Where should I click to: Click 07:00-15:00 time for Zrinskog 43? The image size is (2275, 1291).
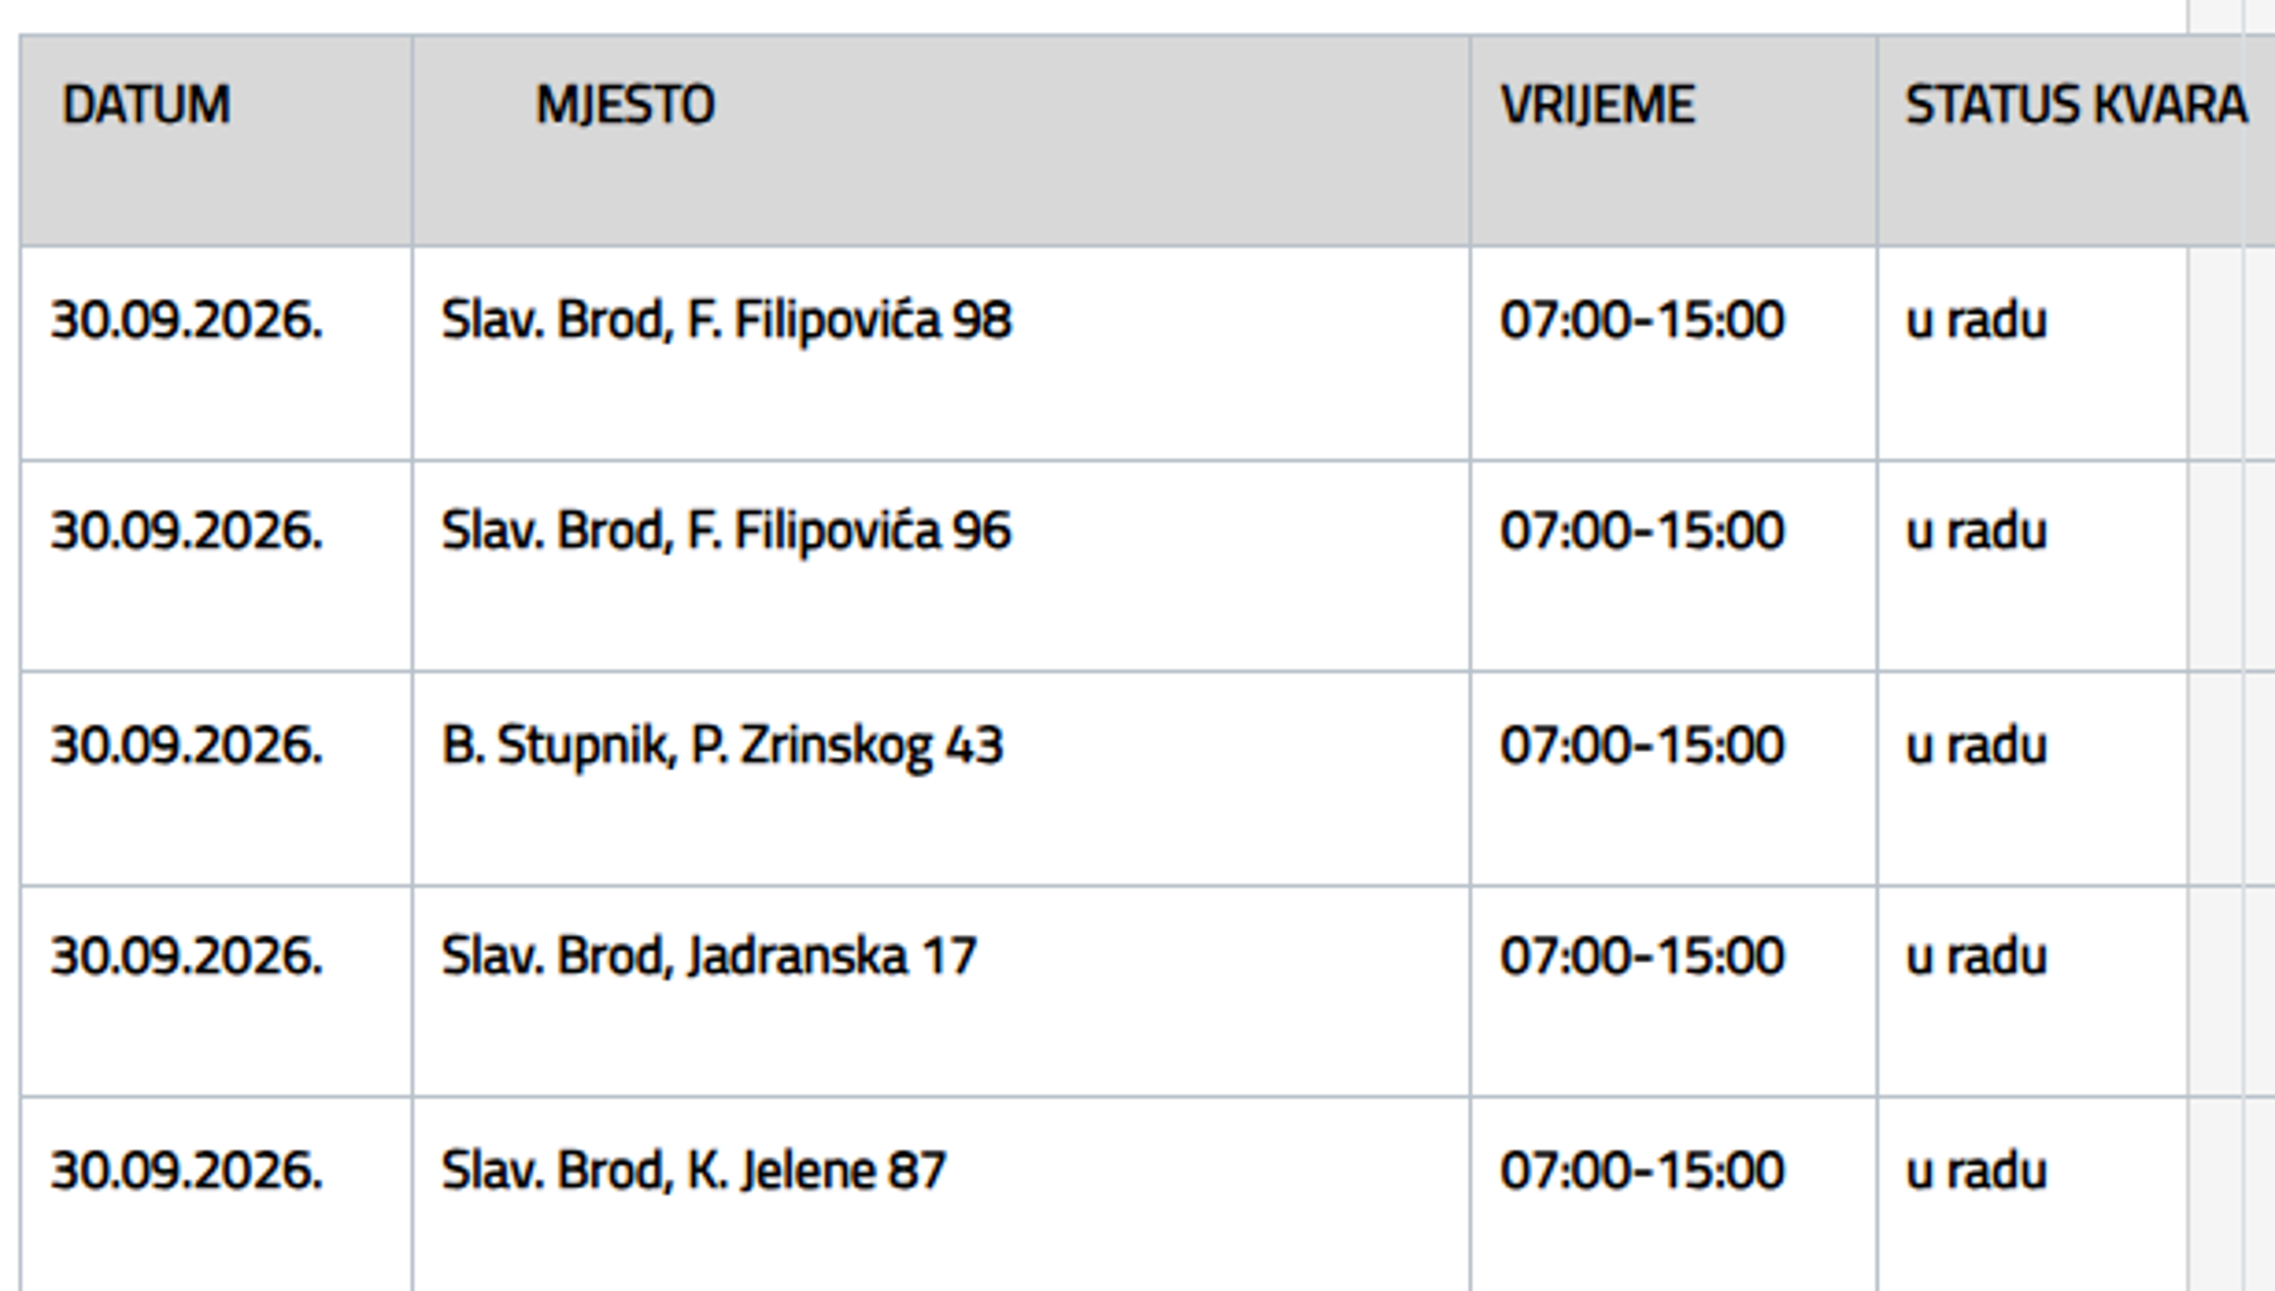tap(1642, 746)
